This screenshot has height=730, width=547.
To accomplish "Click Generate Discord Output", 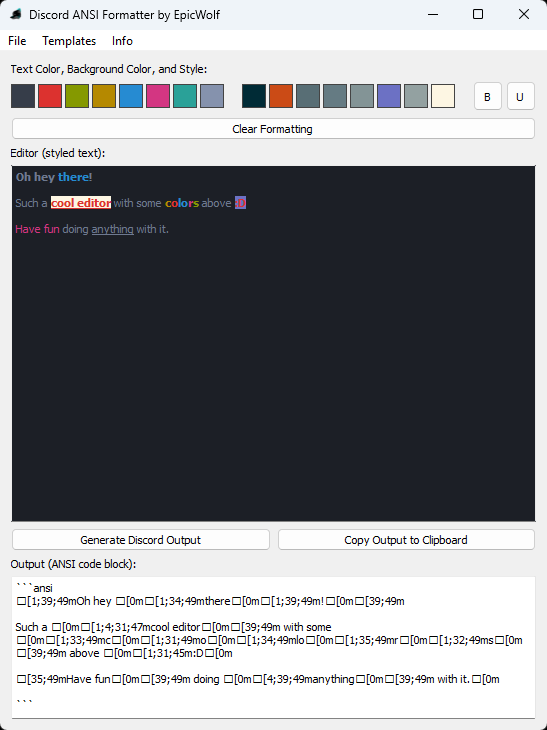I will [141, 540].
